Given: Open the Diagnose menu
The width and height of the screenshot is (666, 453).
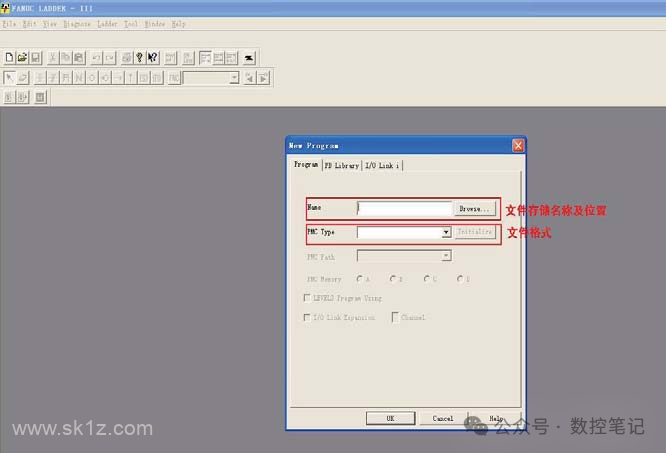Looking at the screenshot, I should [77, 24].
